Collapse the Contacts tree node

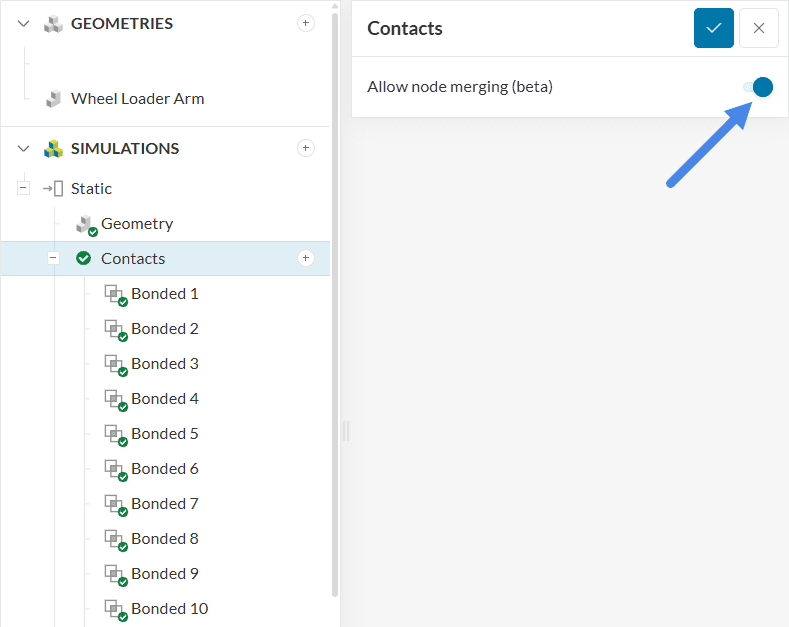(x=53, y=258)
